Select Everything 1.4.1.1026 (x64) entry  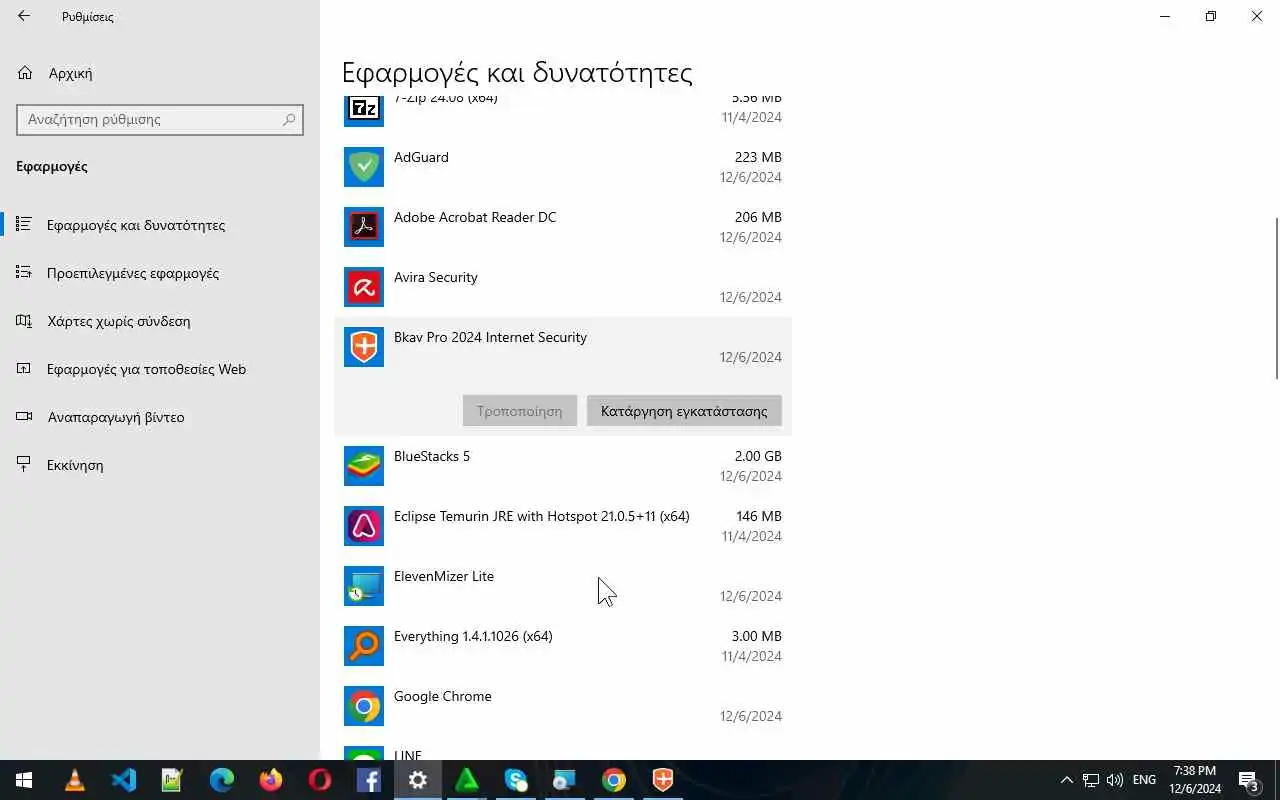point(473,636)
